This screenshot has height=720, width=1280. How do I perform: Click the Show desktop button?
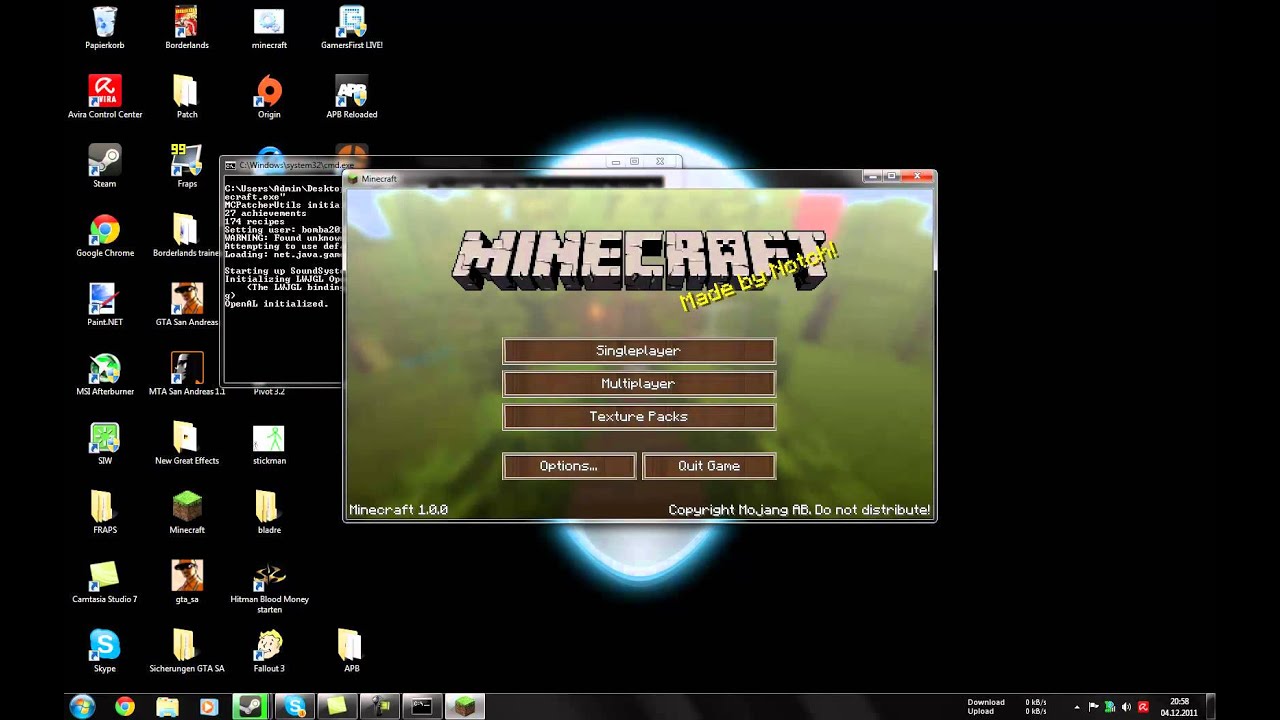click(x=1211, y=707)
